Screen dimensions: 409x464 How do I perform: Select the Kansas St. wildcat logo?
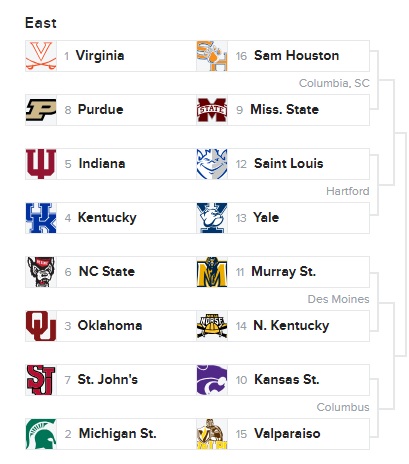coord(212,380)
